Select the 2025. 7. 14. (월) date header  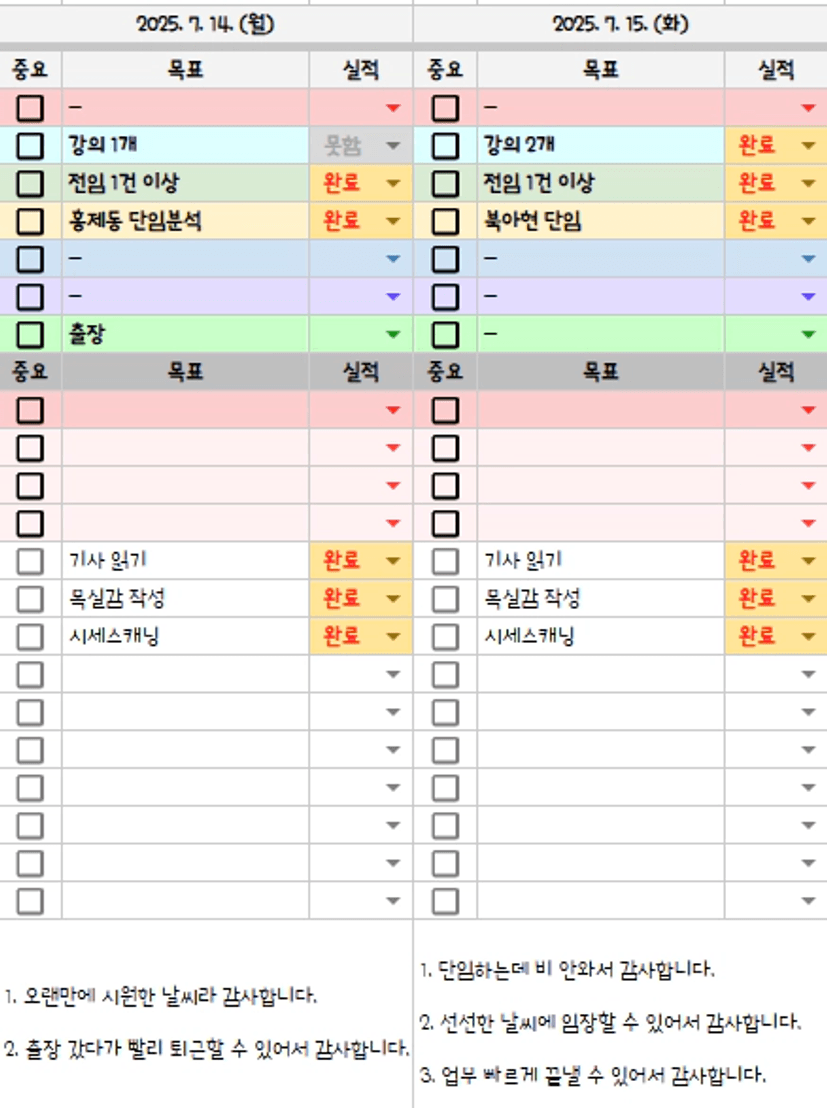point(205,24)
